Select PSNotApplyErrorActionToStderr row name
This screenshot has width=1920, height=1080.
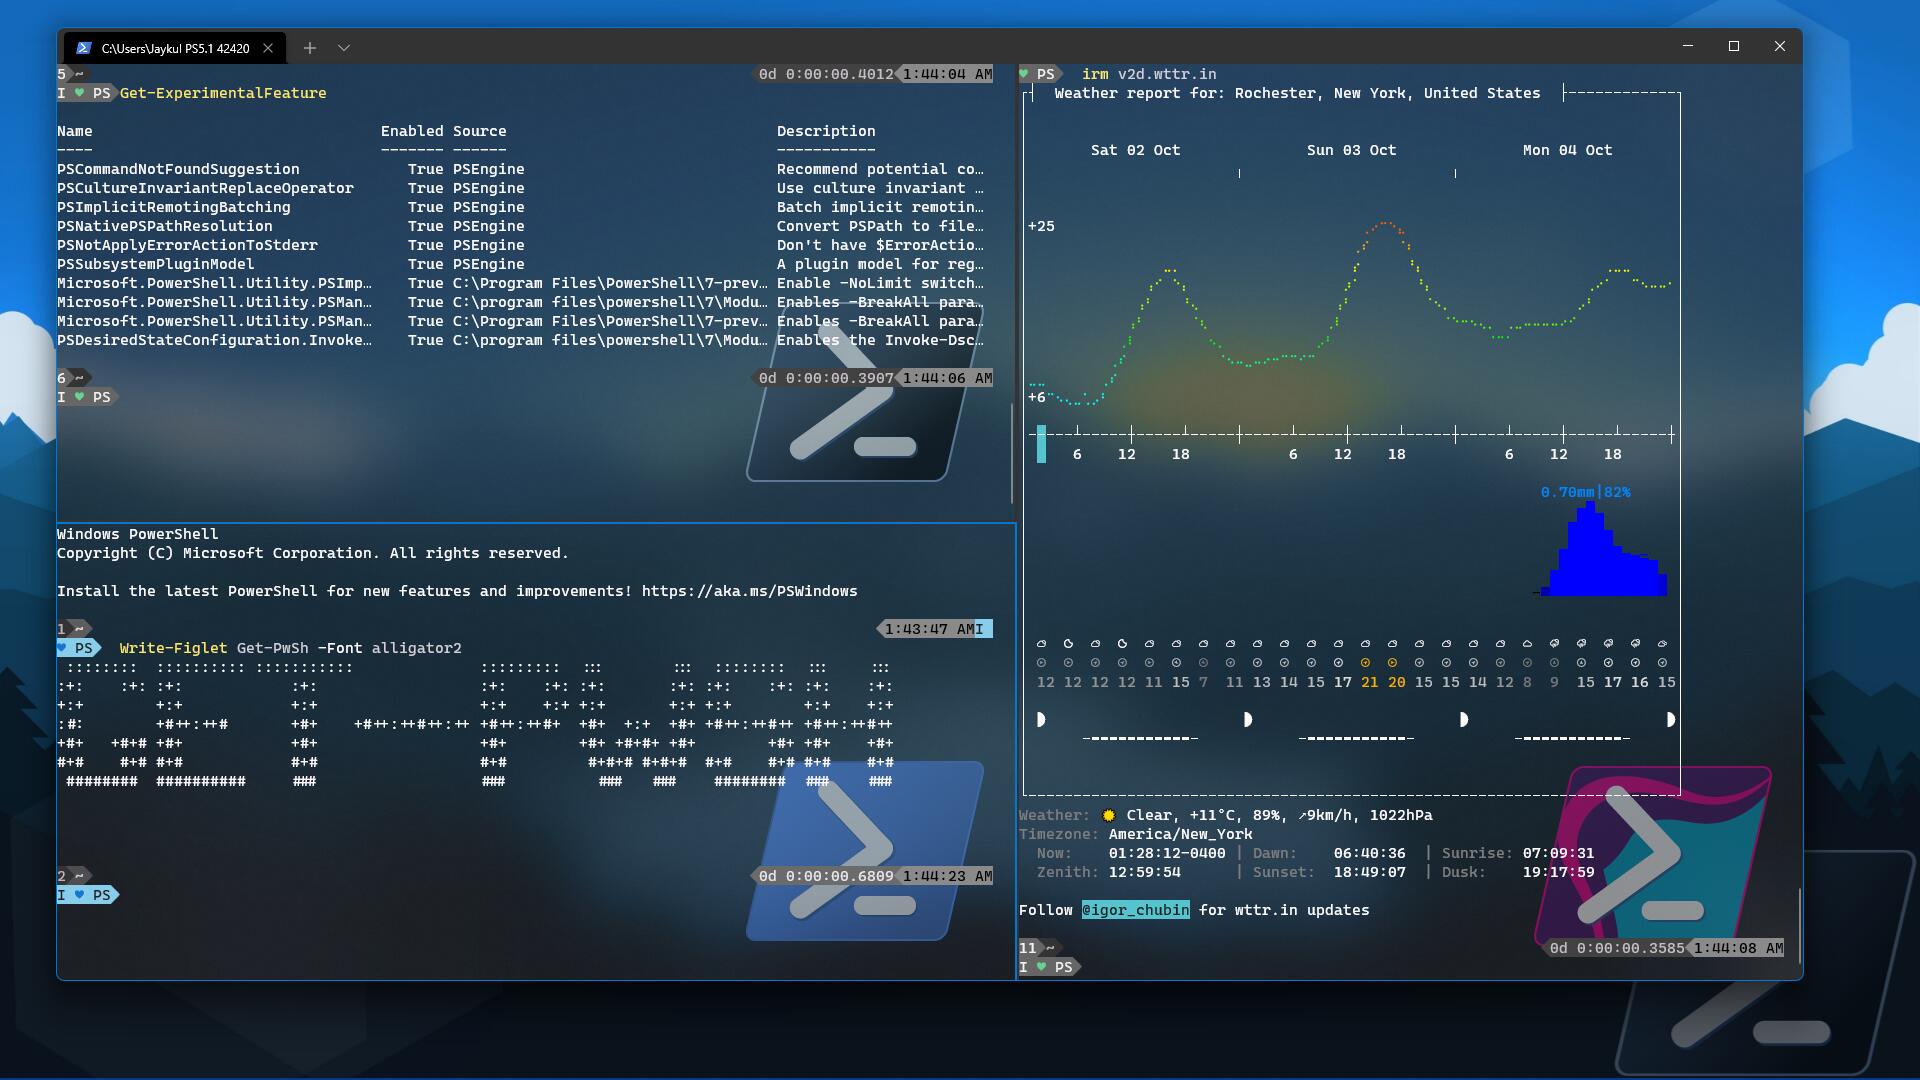click(187, 245)
